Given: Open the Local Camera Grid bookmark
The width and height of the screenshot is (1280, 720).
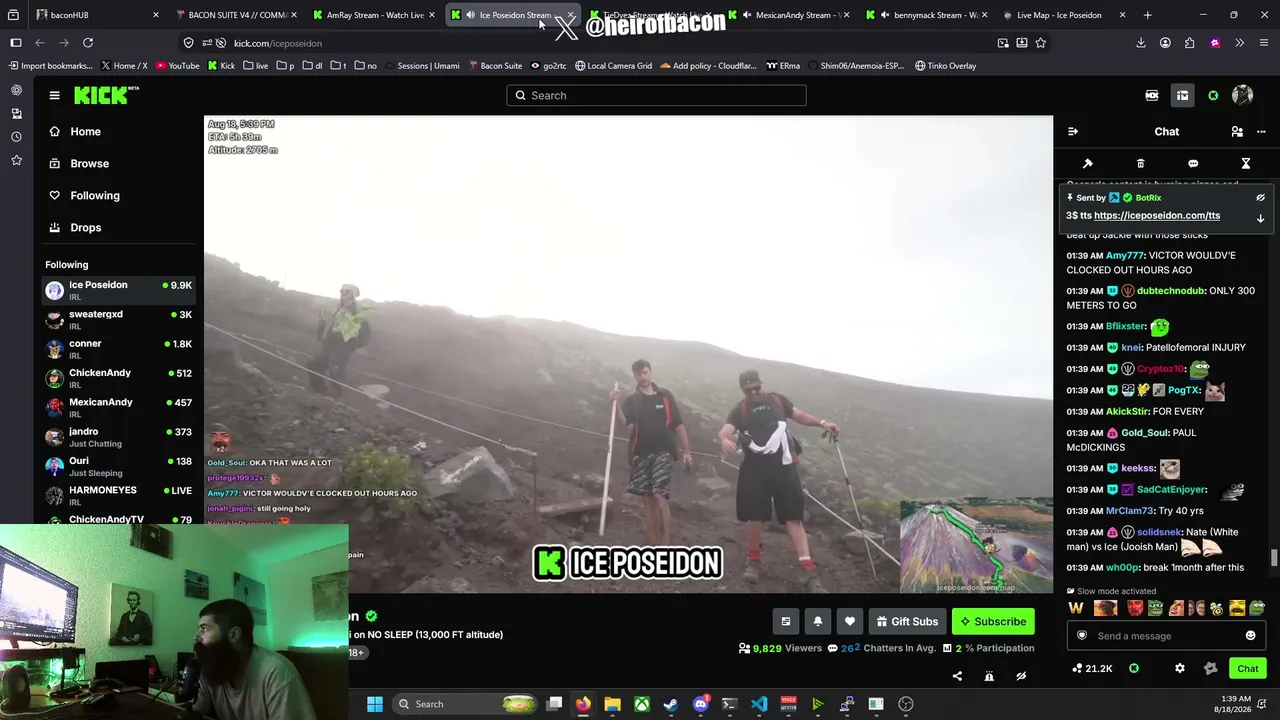Looking at the screenshot, I should coord(613,66).
